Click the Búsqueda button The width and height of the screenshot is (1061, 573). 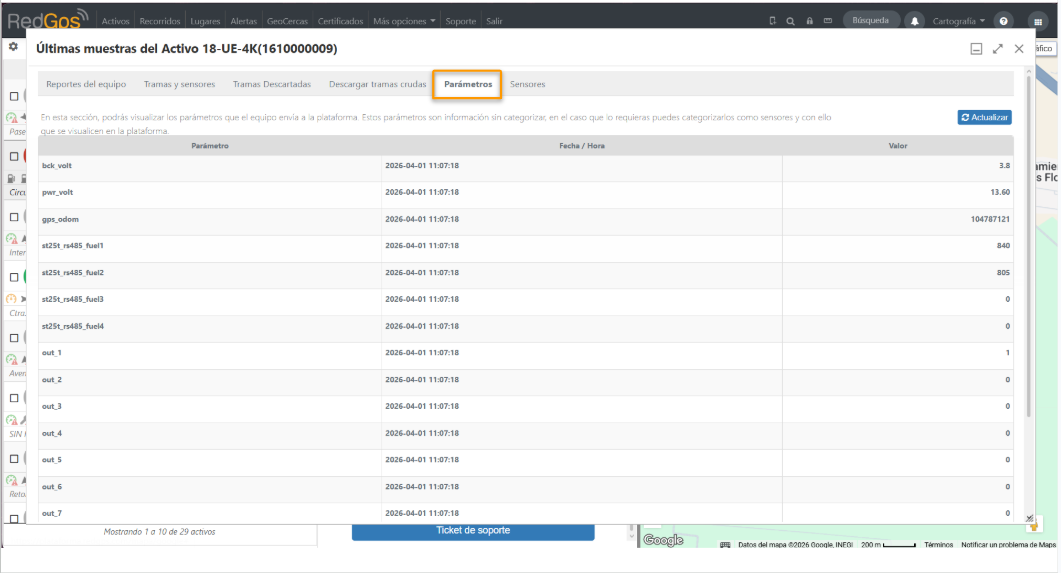[x=870, y=20]
